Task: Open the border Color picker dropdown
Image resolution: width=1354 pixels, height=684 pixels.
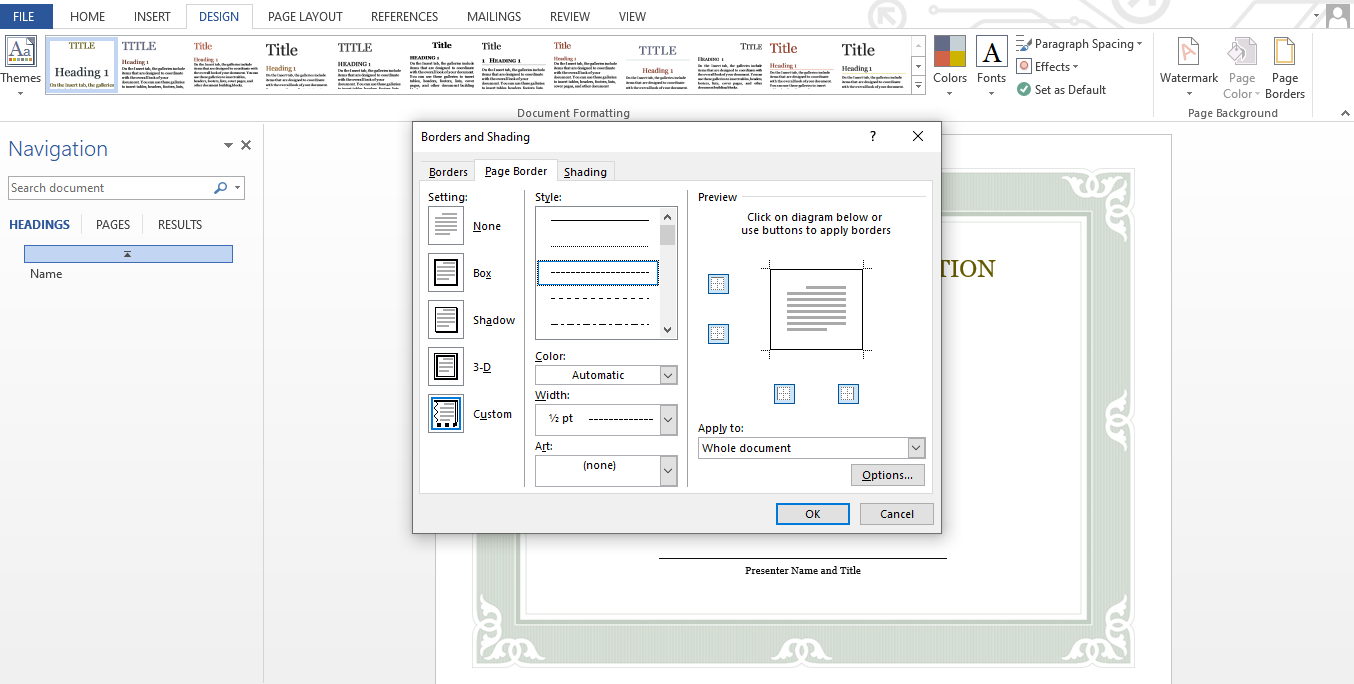Action: point(668,375)
